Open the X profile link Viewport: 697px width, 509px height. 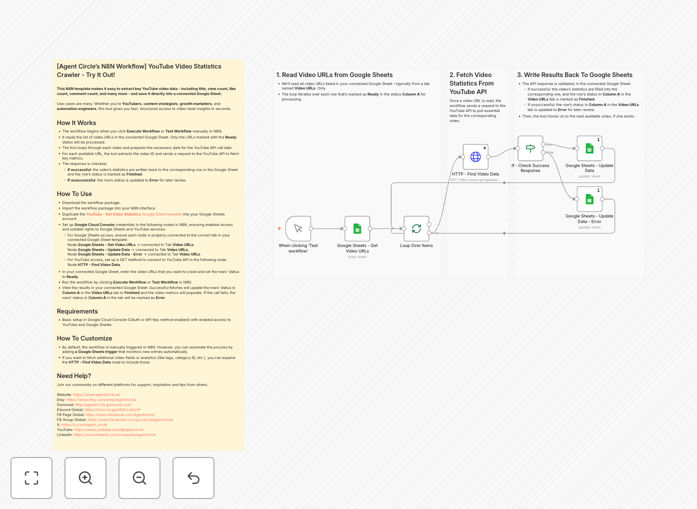coord(84,425)
